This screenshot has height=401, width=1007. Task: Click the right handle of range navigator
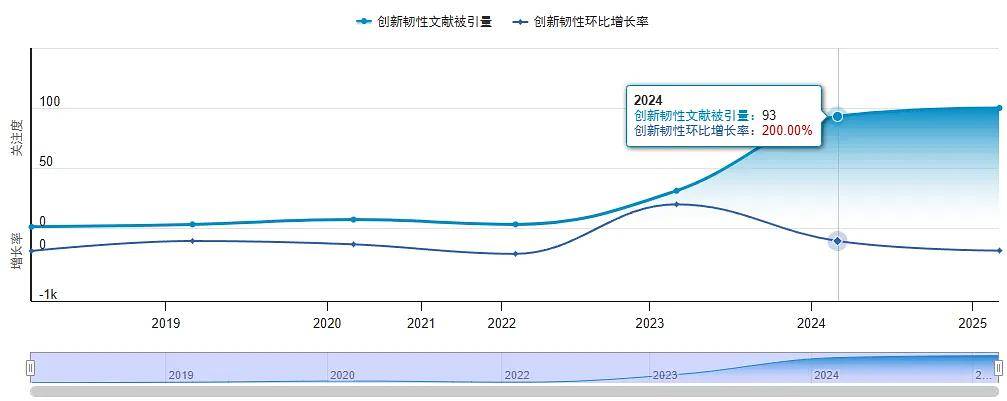pos(999,368)
